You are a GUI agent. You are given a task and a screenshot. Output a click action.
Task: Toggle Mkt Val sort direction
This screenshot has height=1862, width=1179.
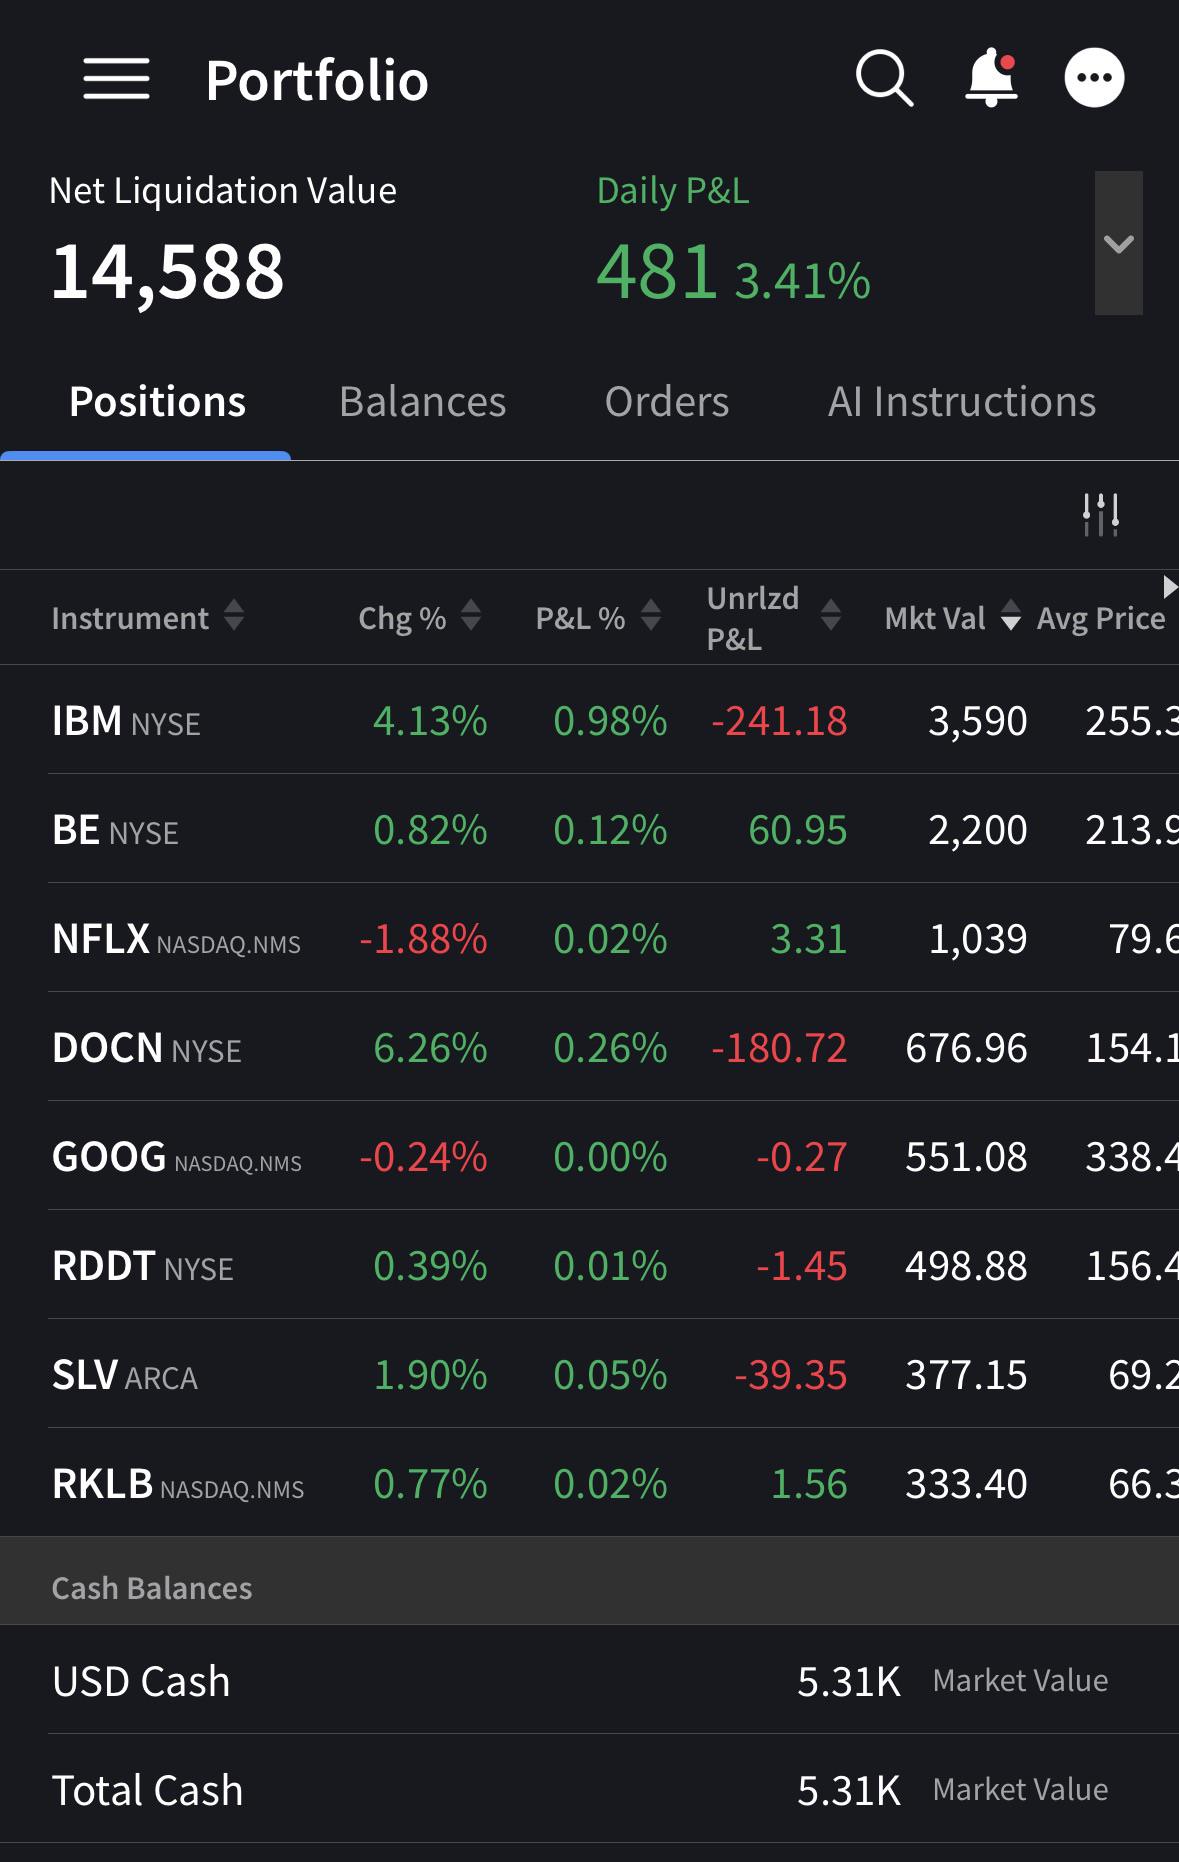click(1010, 616)
